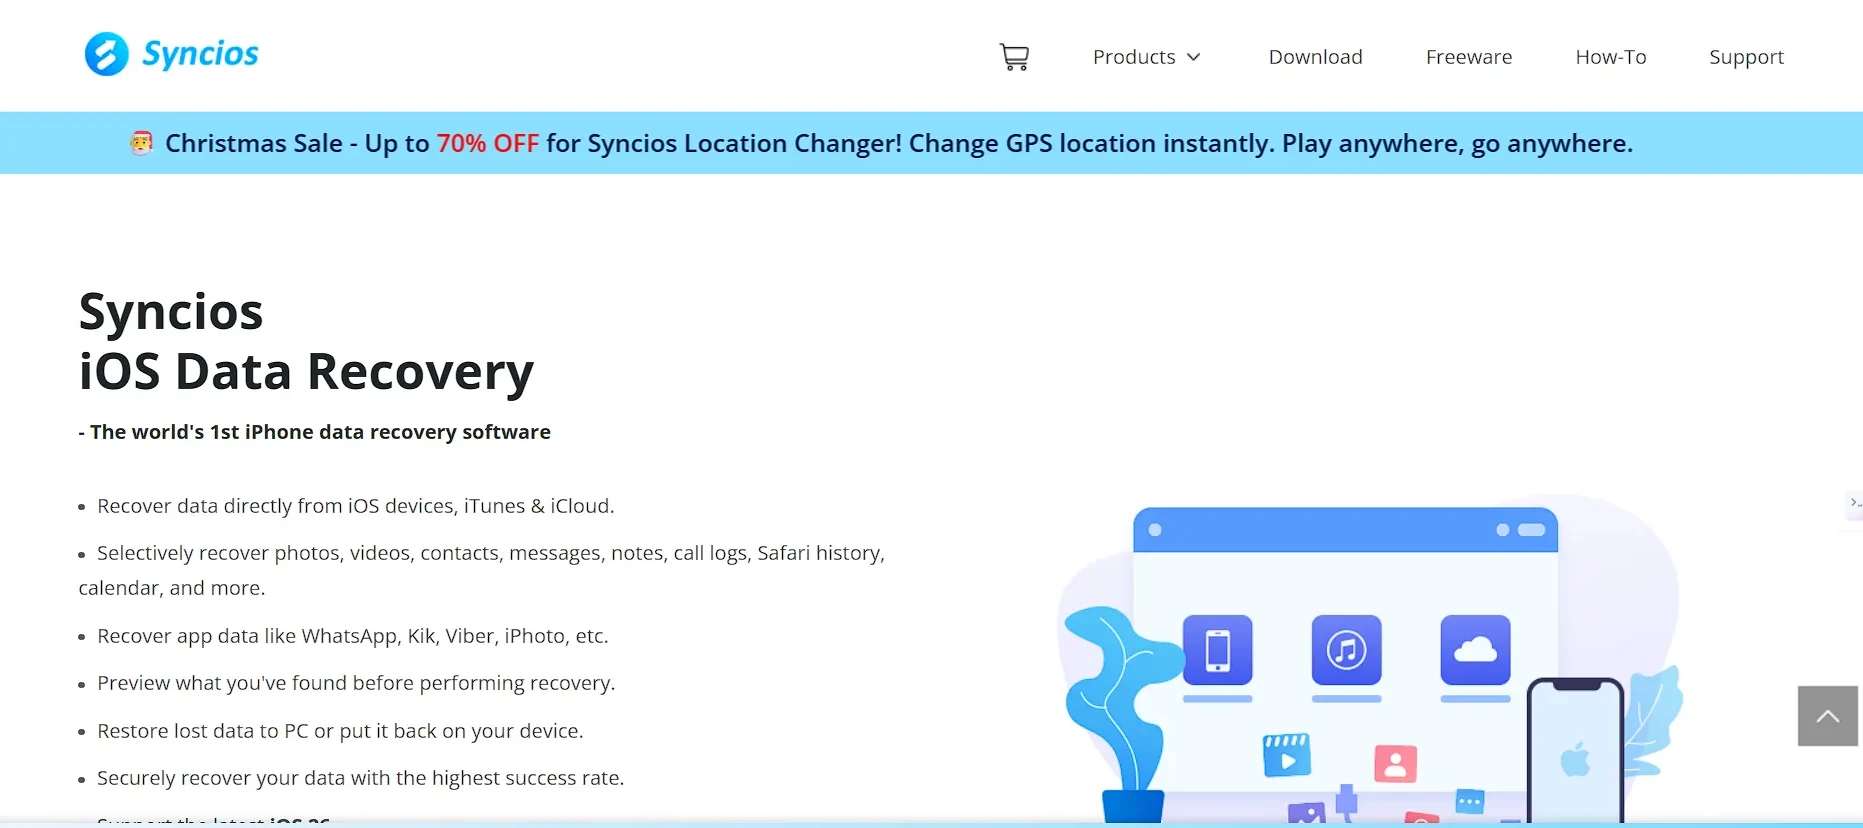The image size is (1863, 828).
Task: Click the blue chat bubble icon
Action: click(x=1469, y=801)
